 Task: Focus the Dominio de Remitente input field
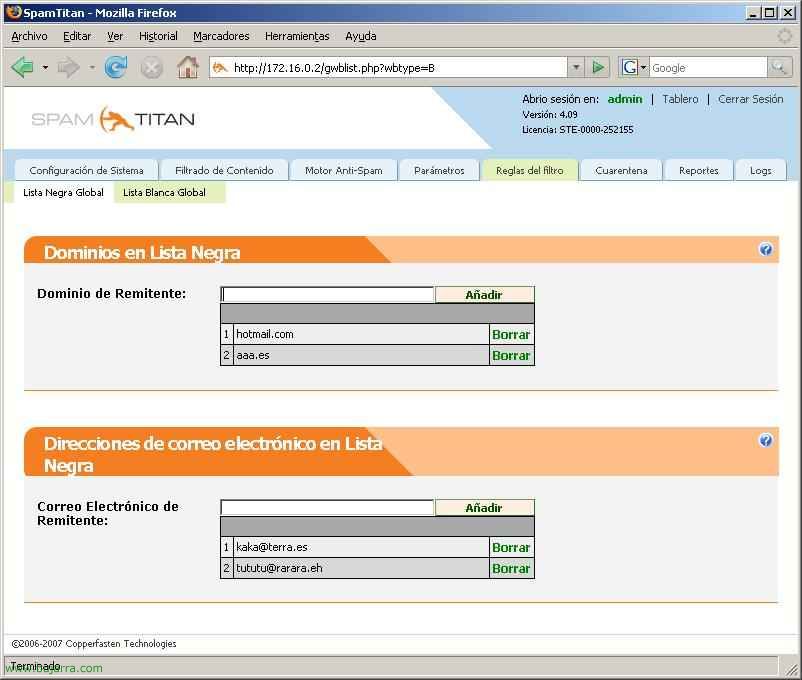[327, 294]
